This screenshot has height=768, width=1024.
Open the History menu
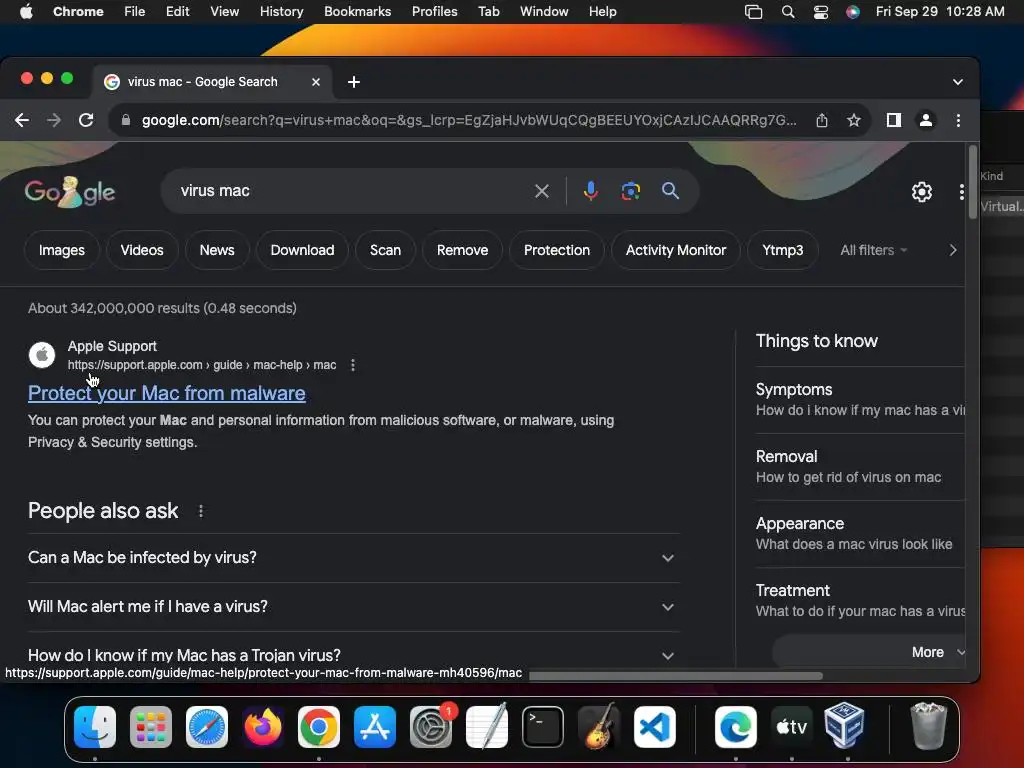click(281, 12)
